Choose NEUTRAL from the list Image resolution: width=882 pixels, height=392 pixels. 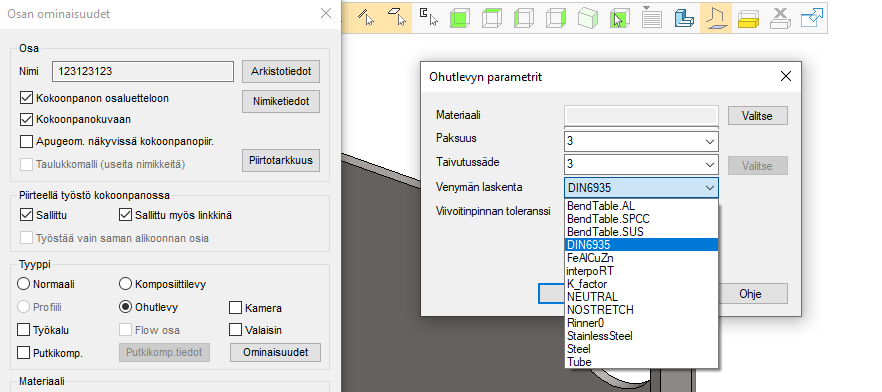[641, 297]
